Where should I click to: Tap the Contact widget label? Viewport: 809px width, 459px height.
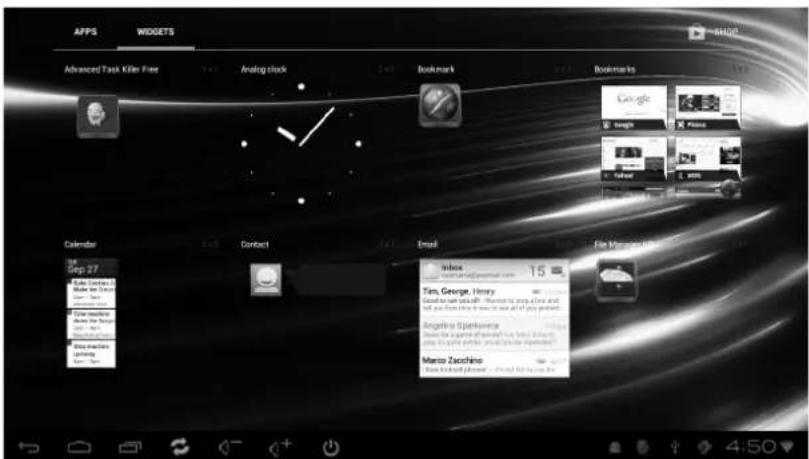pos(255,244)
